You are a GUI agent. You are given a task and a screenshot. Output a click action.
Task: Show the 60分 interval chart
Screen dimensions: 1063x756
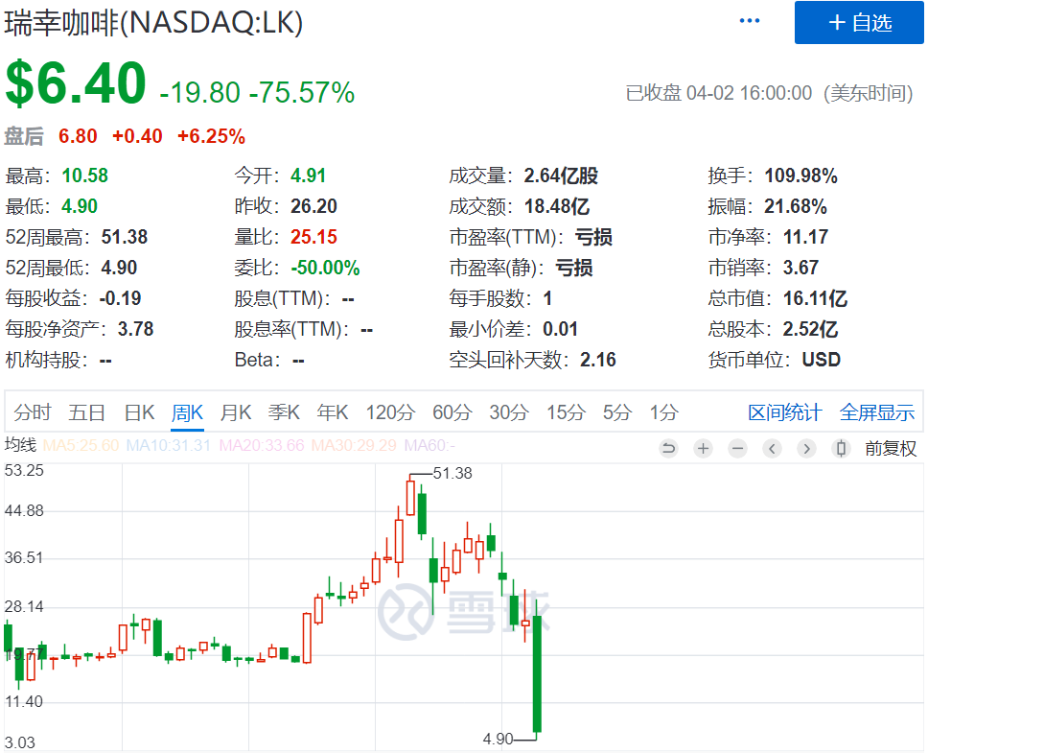click(x=452, y=412)
